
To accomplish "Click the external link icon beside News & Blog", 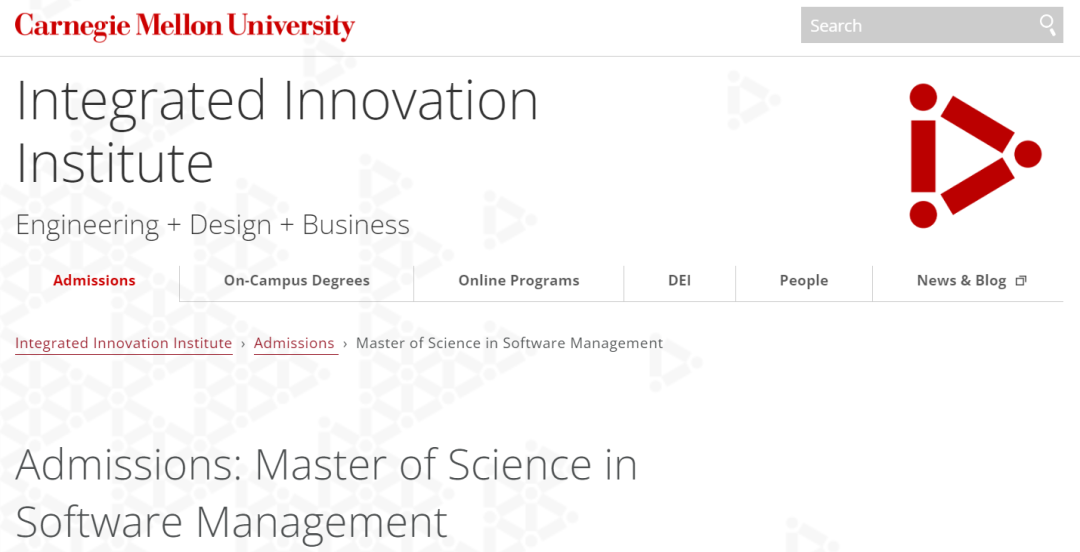I will click(x=1021, y=281).
